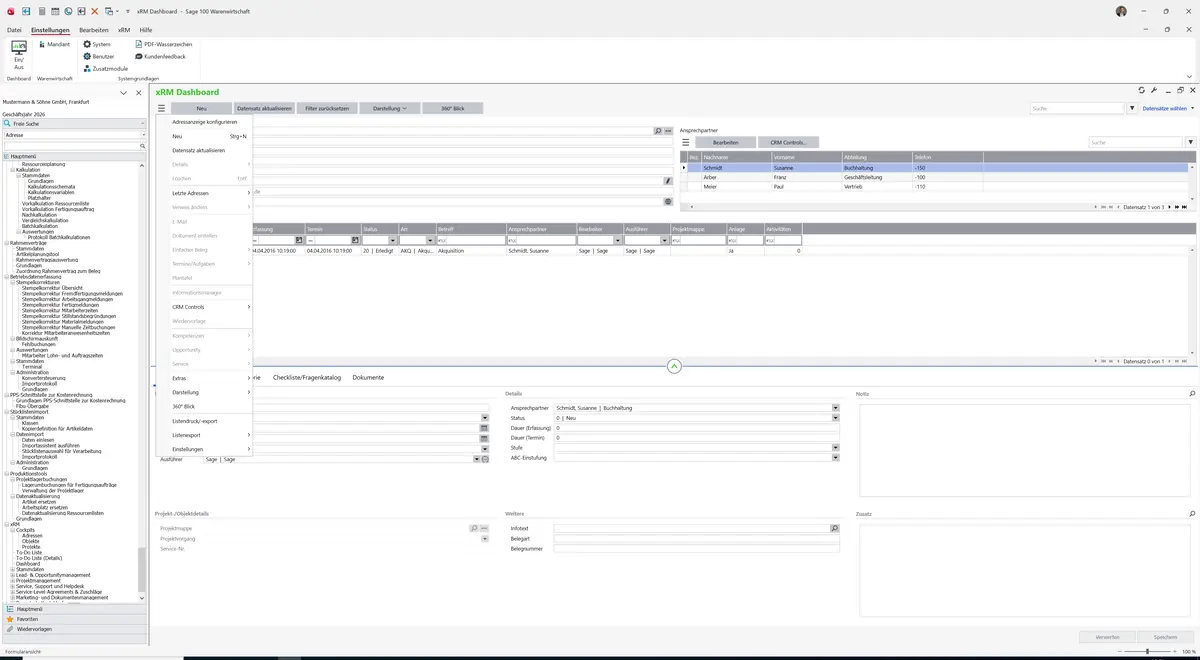Click the refresh icon in xRM Dashboard header

(x=1141, y=90)
